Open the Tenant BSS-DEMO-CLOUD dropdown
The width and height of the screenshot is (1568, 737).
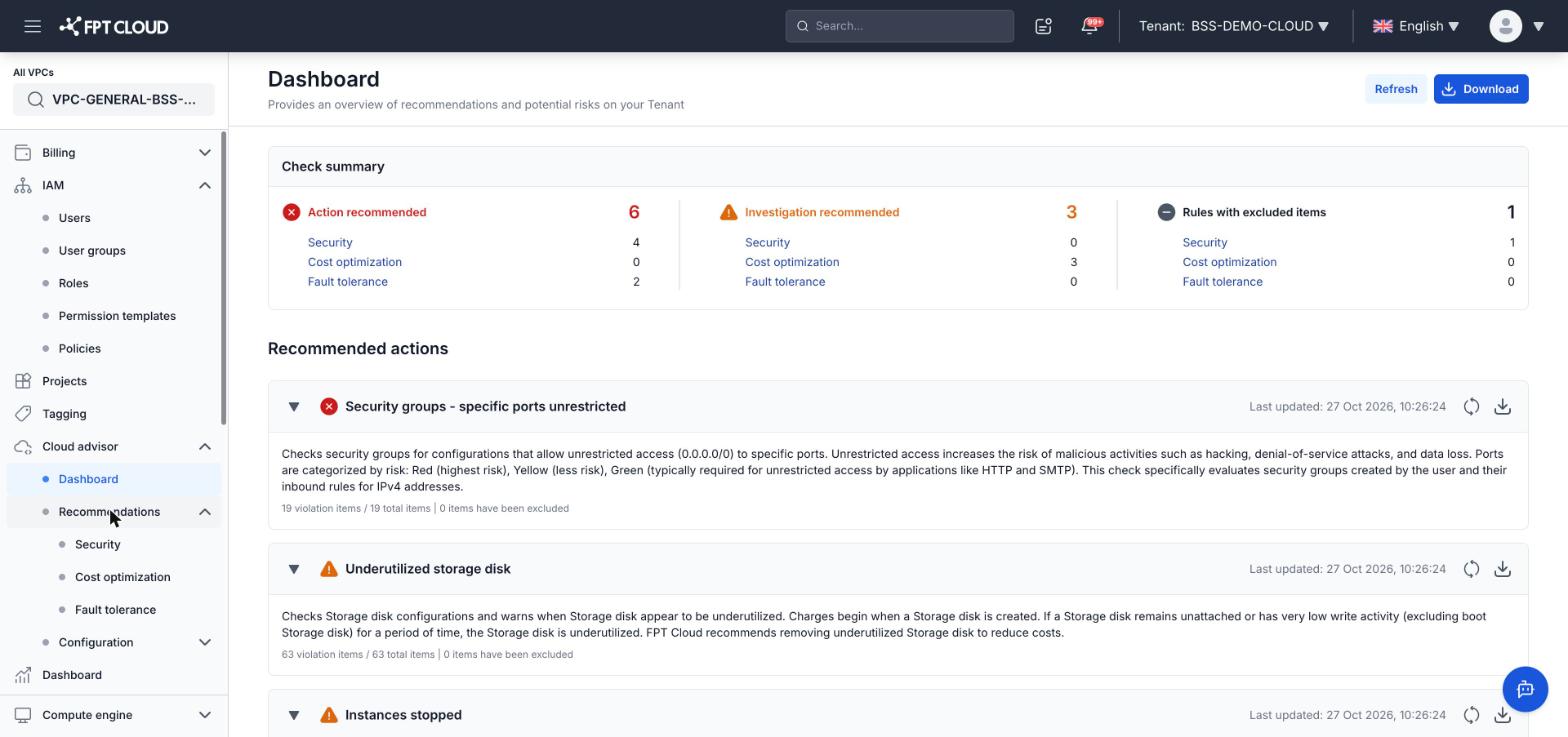pos(1234,26)
